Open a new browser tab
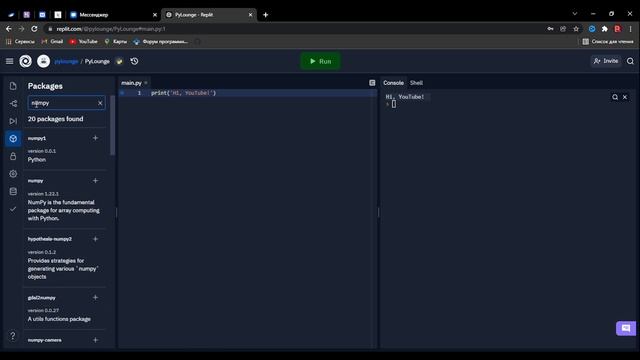The height and width of the screenshot is (360, 640). tap(265, 15)
